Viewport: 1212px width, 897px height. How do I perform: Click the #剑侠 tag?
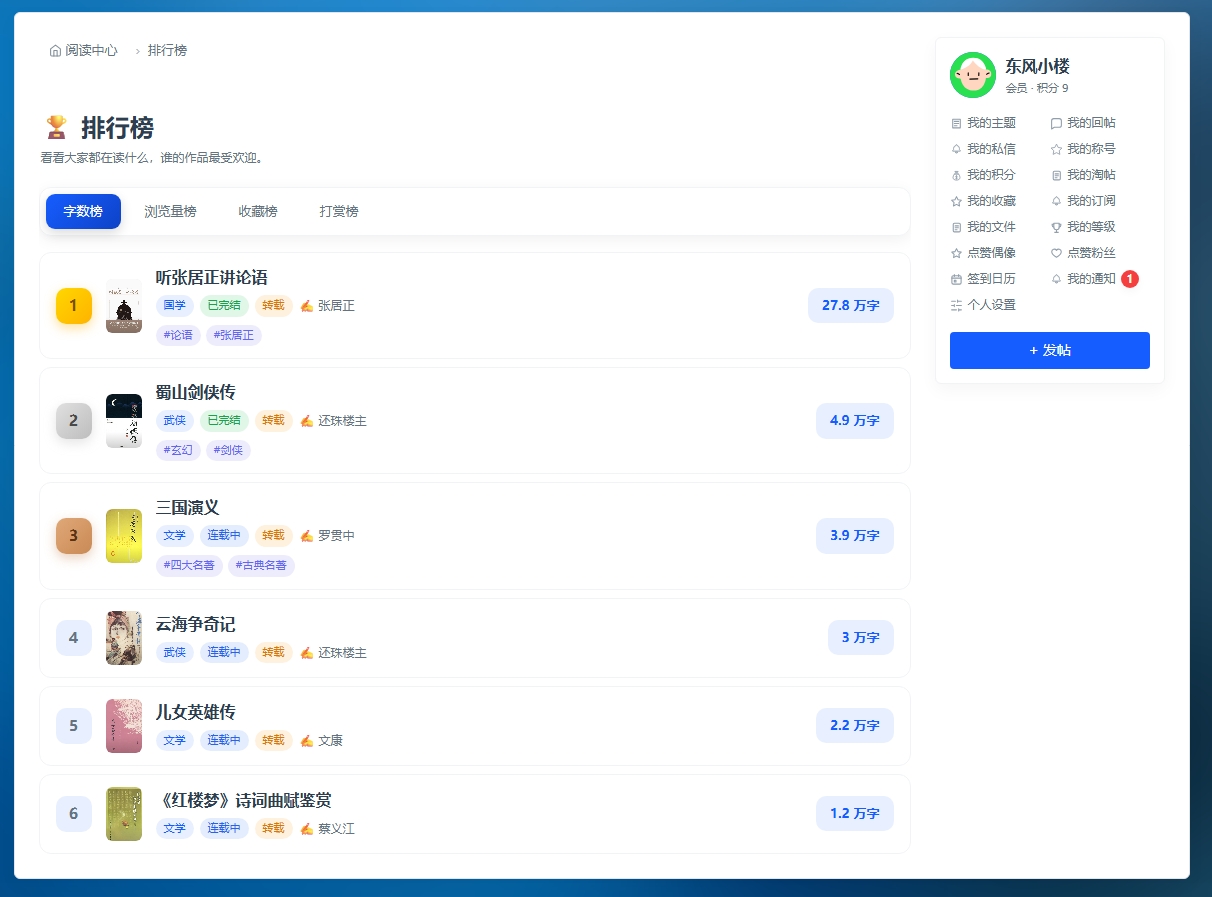[229, 450]
